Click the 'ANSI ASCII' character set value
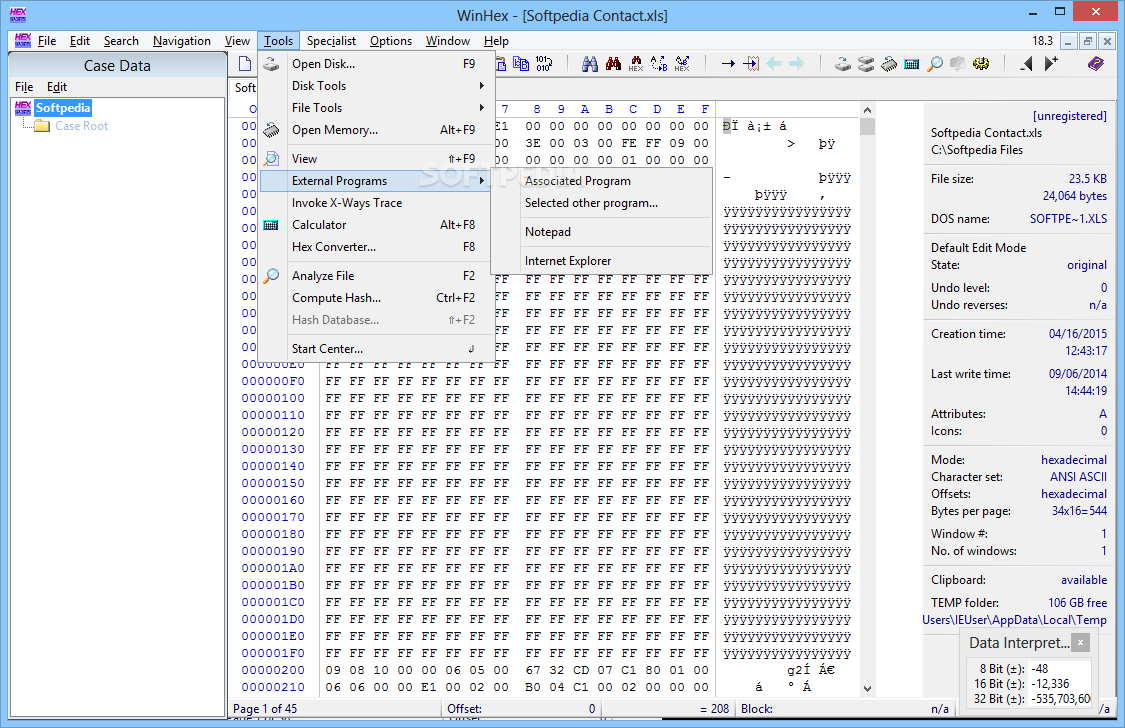Viewport: 1125px width, 728px height. click(1078, 477)
